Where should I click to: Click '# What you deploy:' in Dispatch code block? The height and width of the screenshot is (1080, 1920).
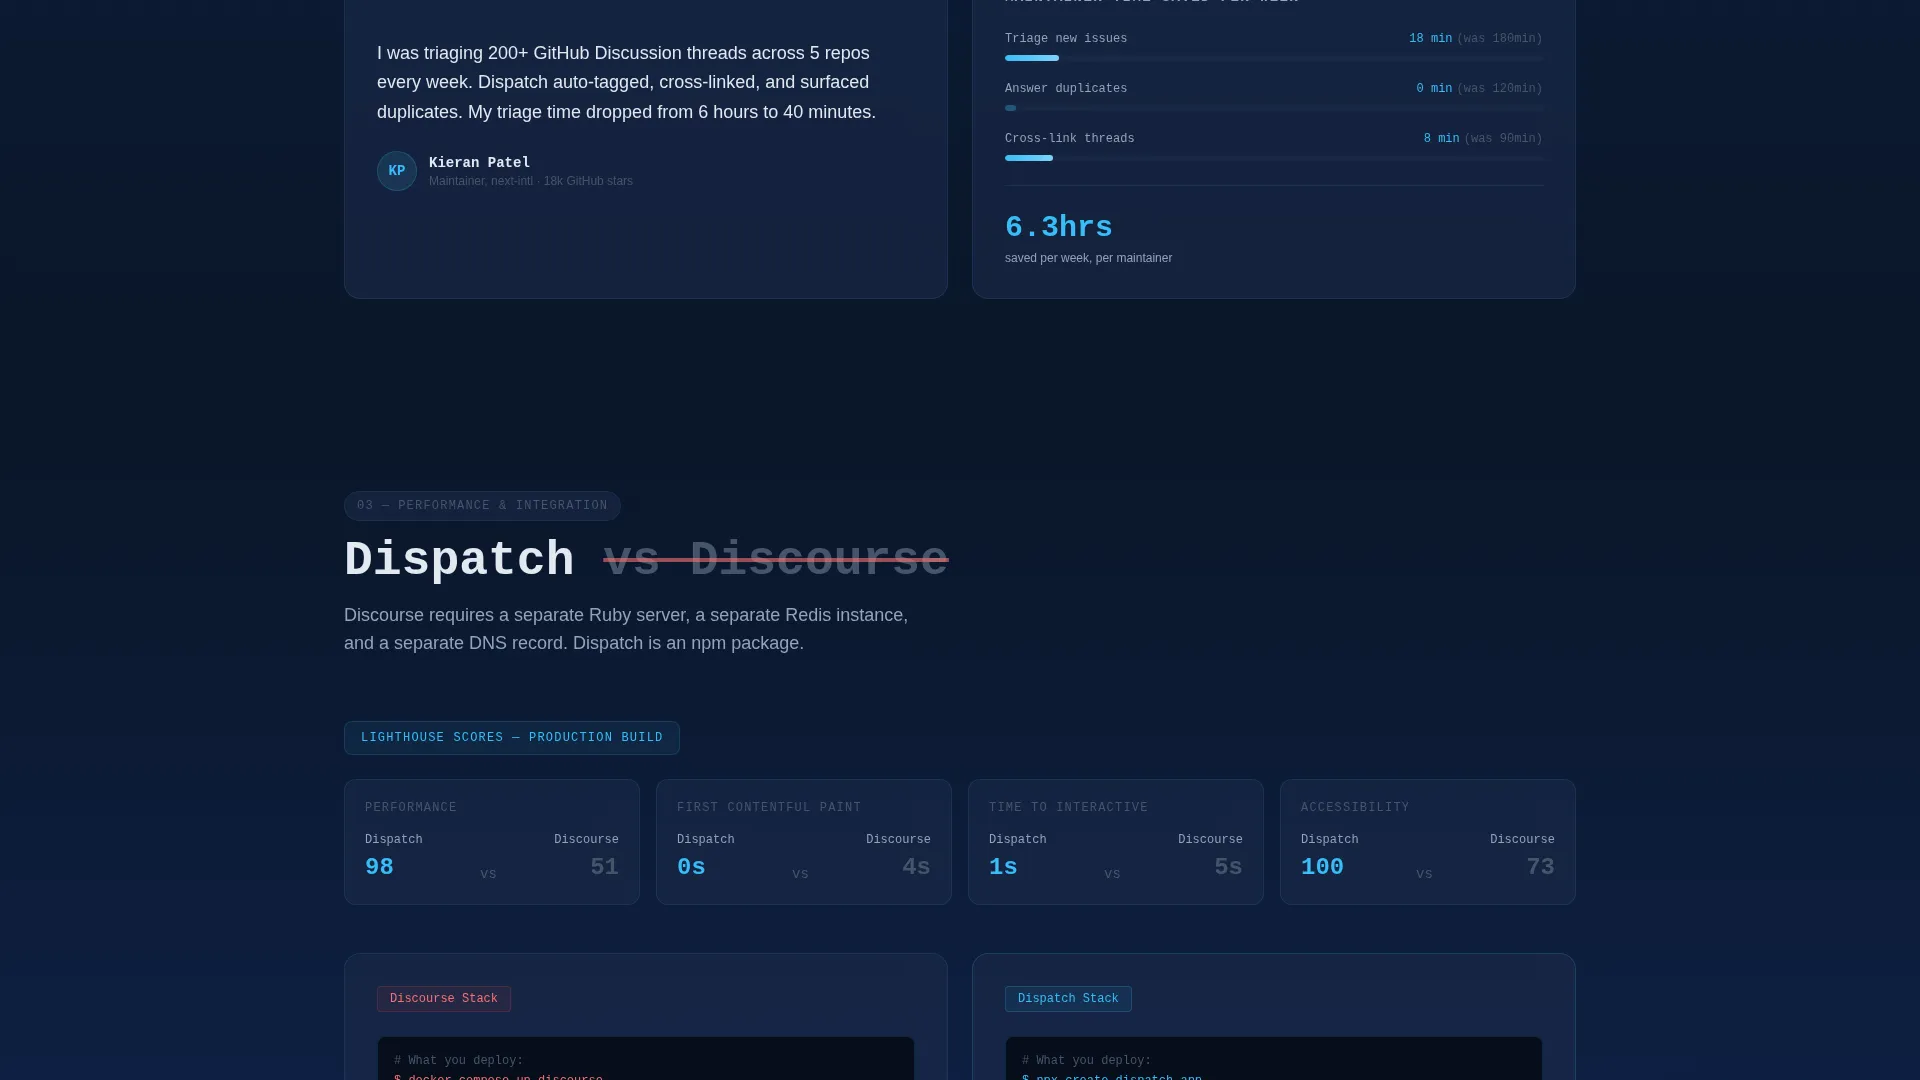1086,1061
